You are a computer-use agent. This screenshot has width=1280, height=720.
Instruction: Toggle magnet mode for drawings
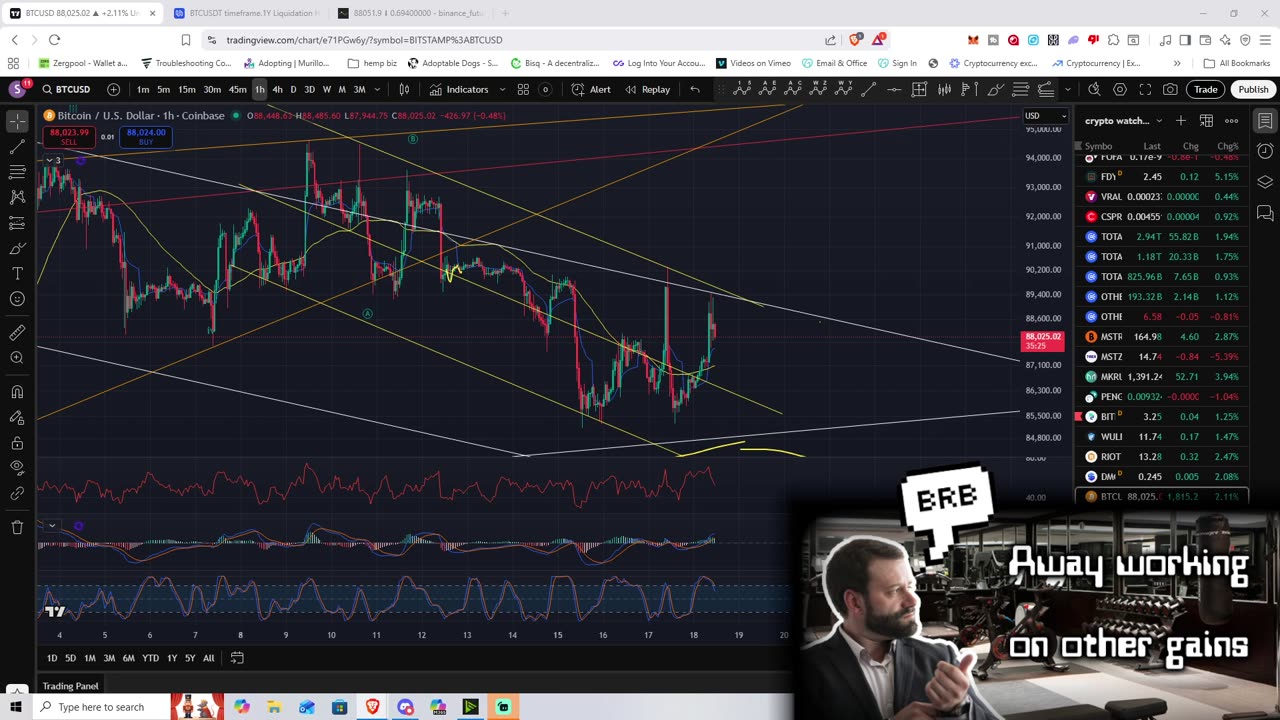(17, 392)
